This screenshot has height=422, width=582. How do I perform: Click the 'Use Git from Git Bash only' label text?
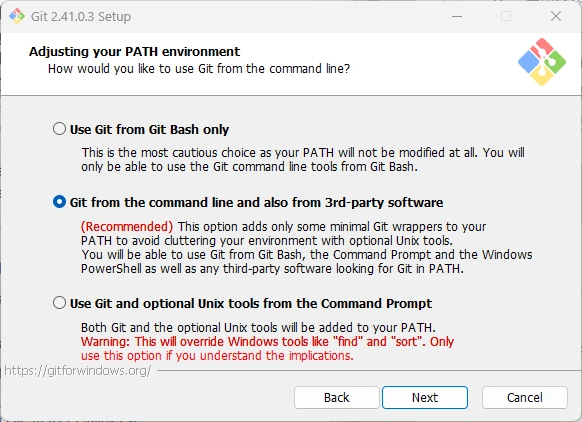(149, 130)
